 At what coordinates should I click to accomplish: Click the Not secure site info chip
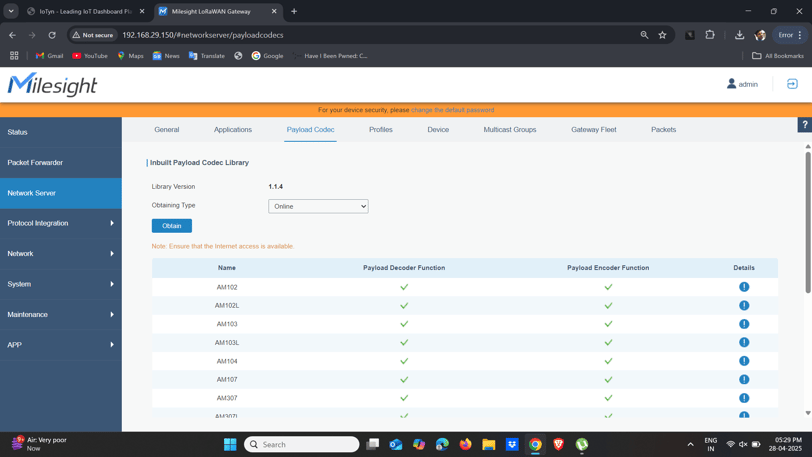click(x=93, y=35)
